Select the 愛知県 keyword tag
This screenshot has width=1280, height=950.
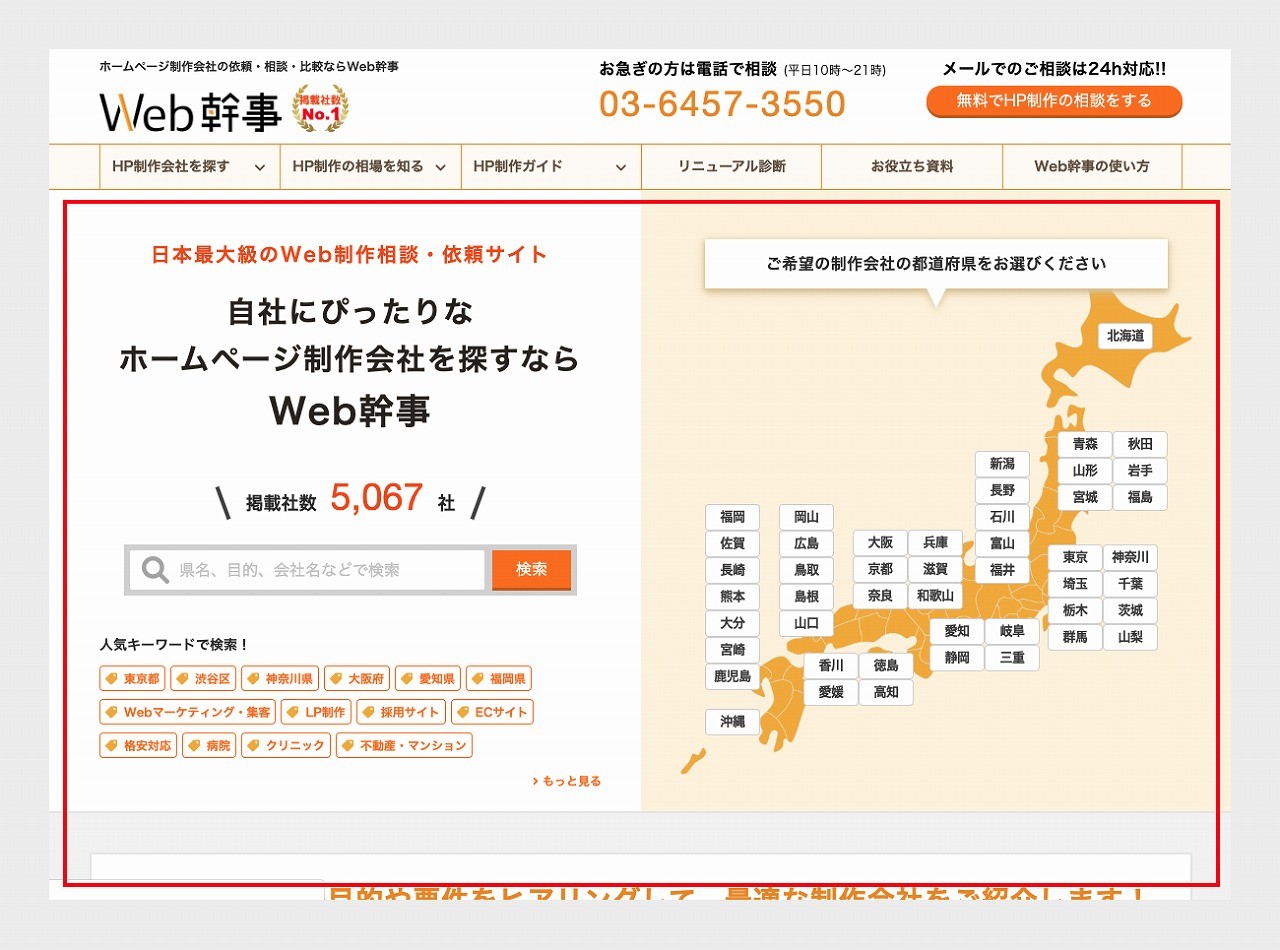click(428, 679)
